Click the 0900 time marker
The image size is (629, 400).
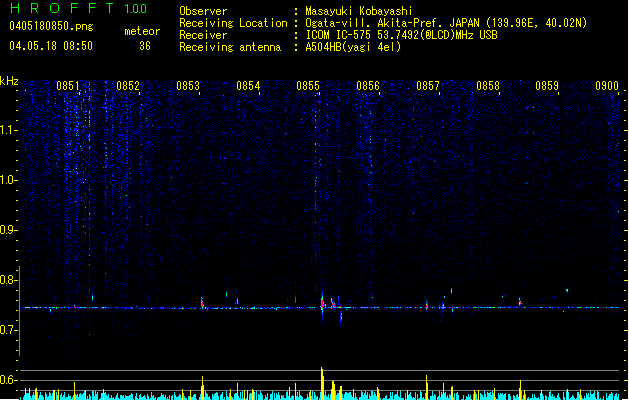(x=607, y=86)
